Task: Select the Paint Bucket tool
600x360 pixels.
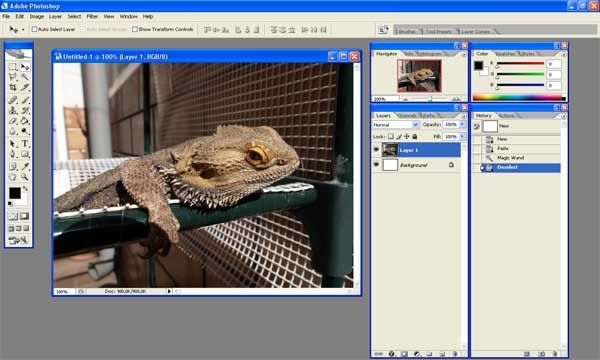Action: pos(25,121)
